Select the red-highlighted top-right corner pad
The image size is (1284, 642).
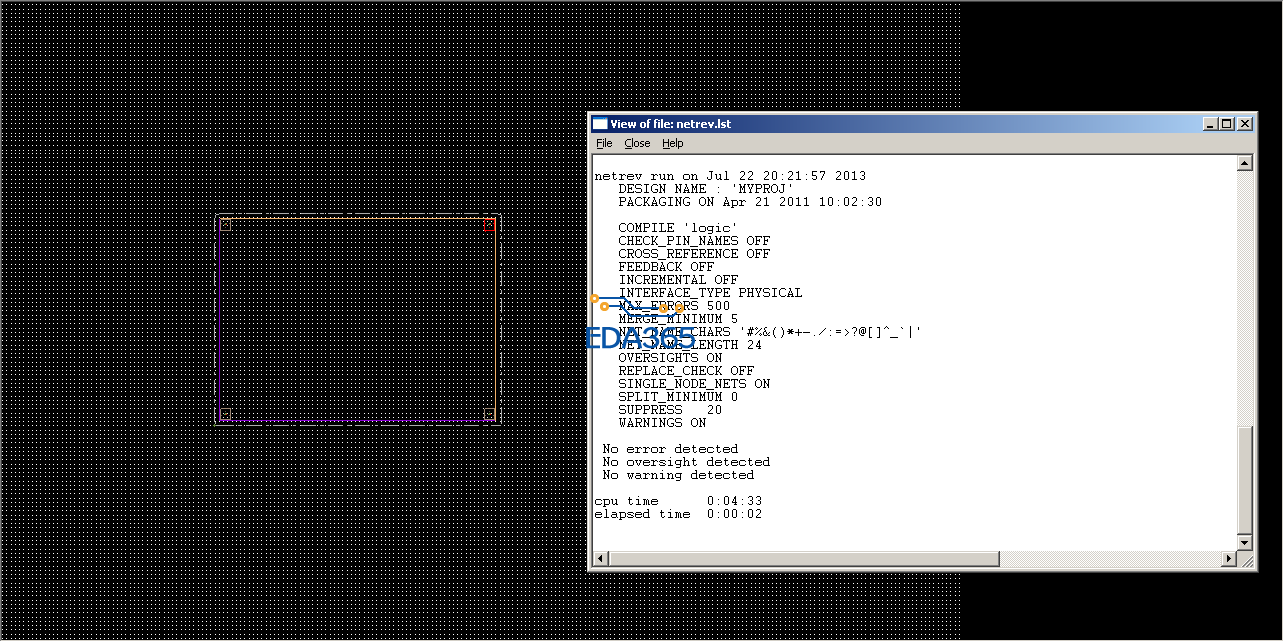coord(489,225)
